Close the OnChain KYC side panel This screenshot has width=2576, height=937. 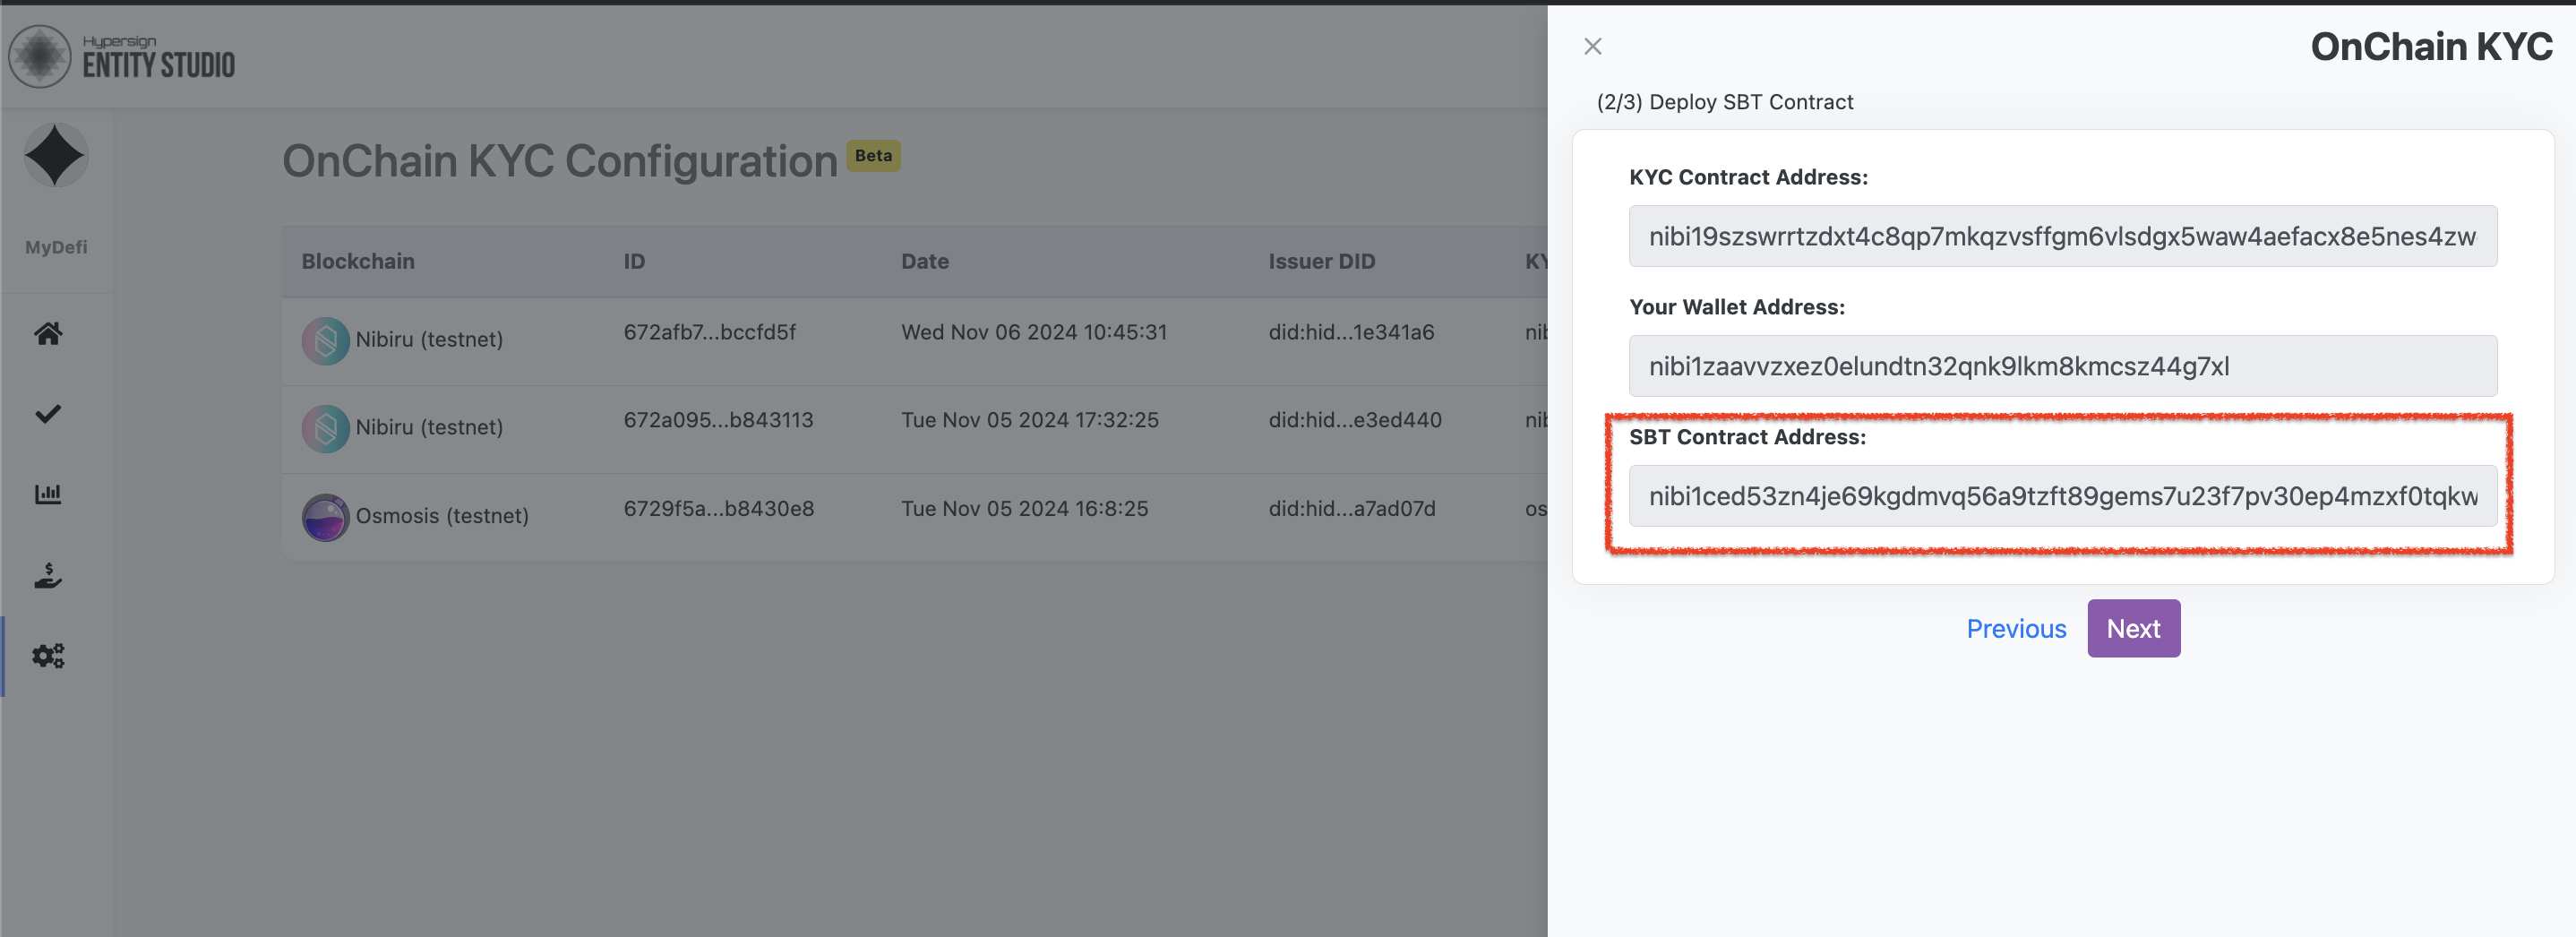coord(1593,46)
